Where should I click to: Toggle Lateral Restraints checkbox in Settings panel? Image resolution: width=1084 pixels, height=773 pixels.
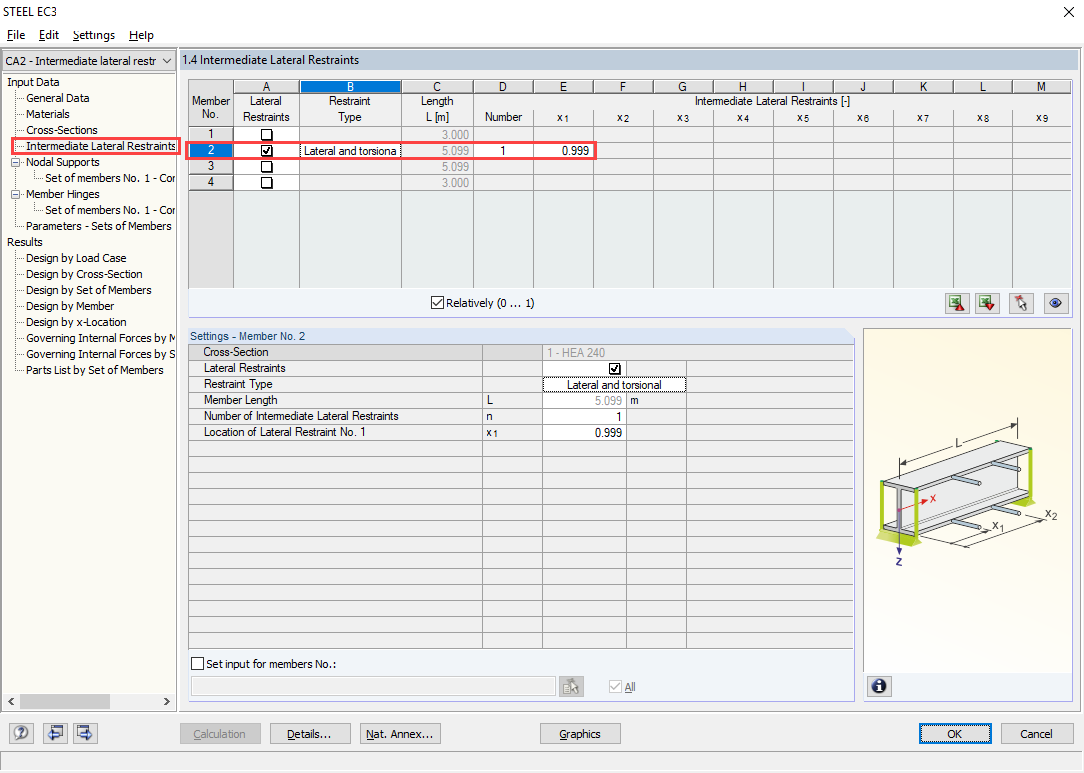click(615, 369)
